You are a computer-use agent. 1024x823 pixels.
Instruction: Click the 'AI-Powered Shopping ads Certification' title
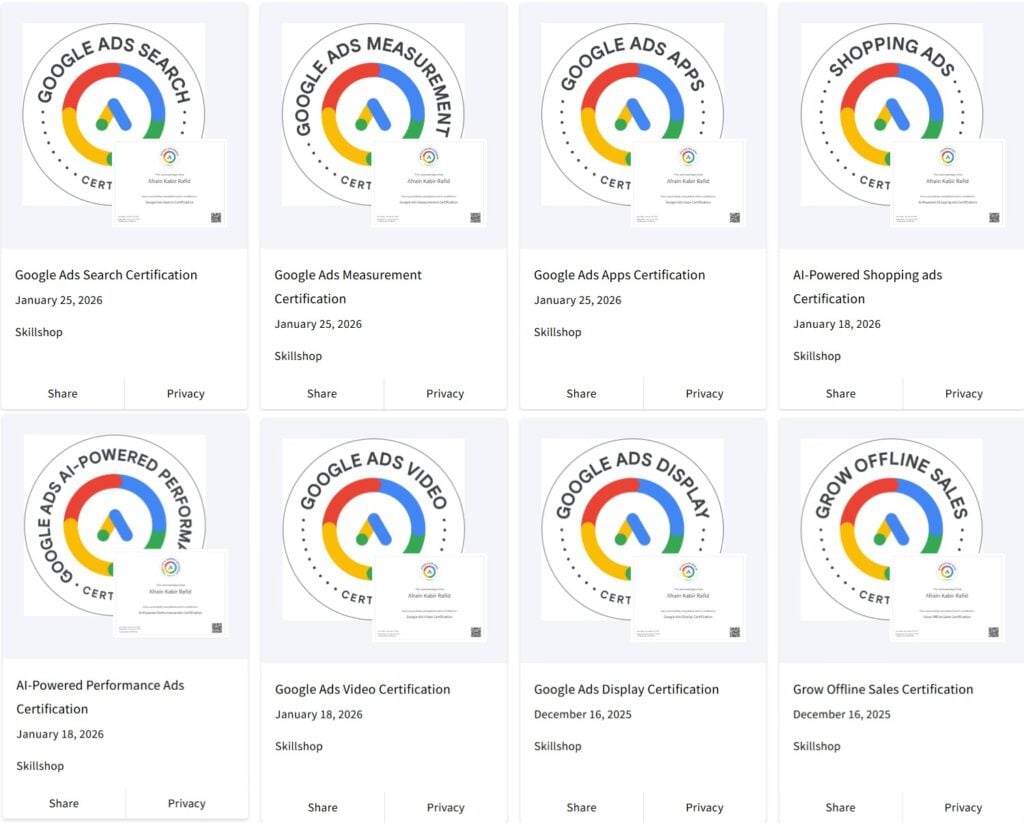click(x=867, y=287)
